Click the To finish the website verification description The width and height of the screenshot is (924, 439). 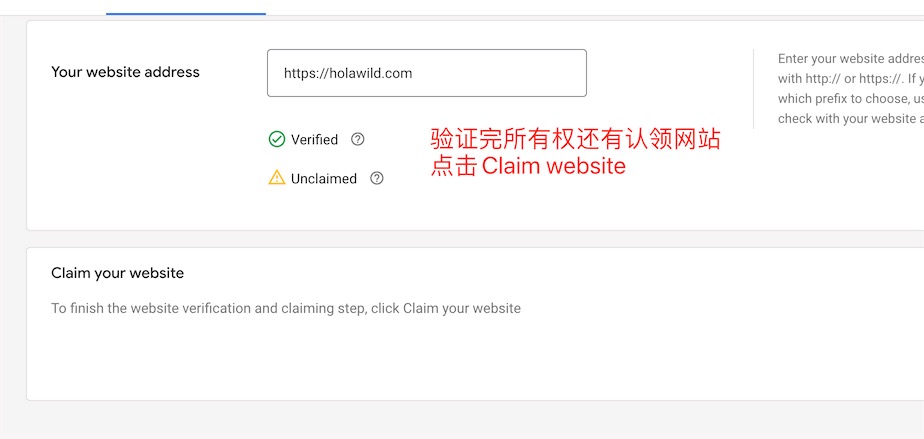pos(286,308)
